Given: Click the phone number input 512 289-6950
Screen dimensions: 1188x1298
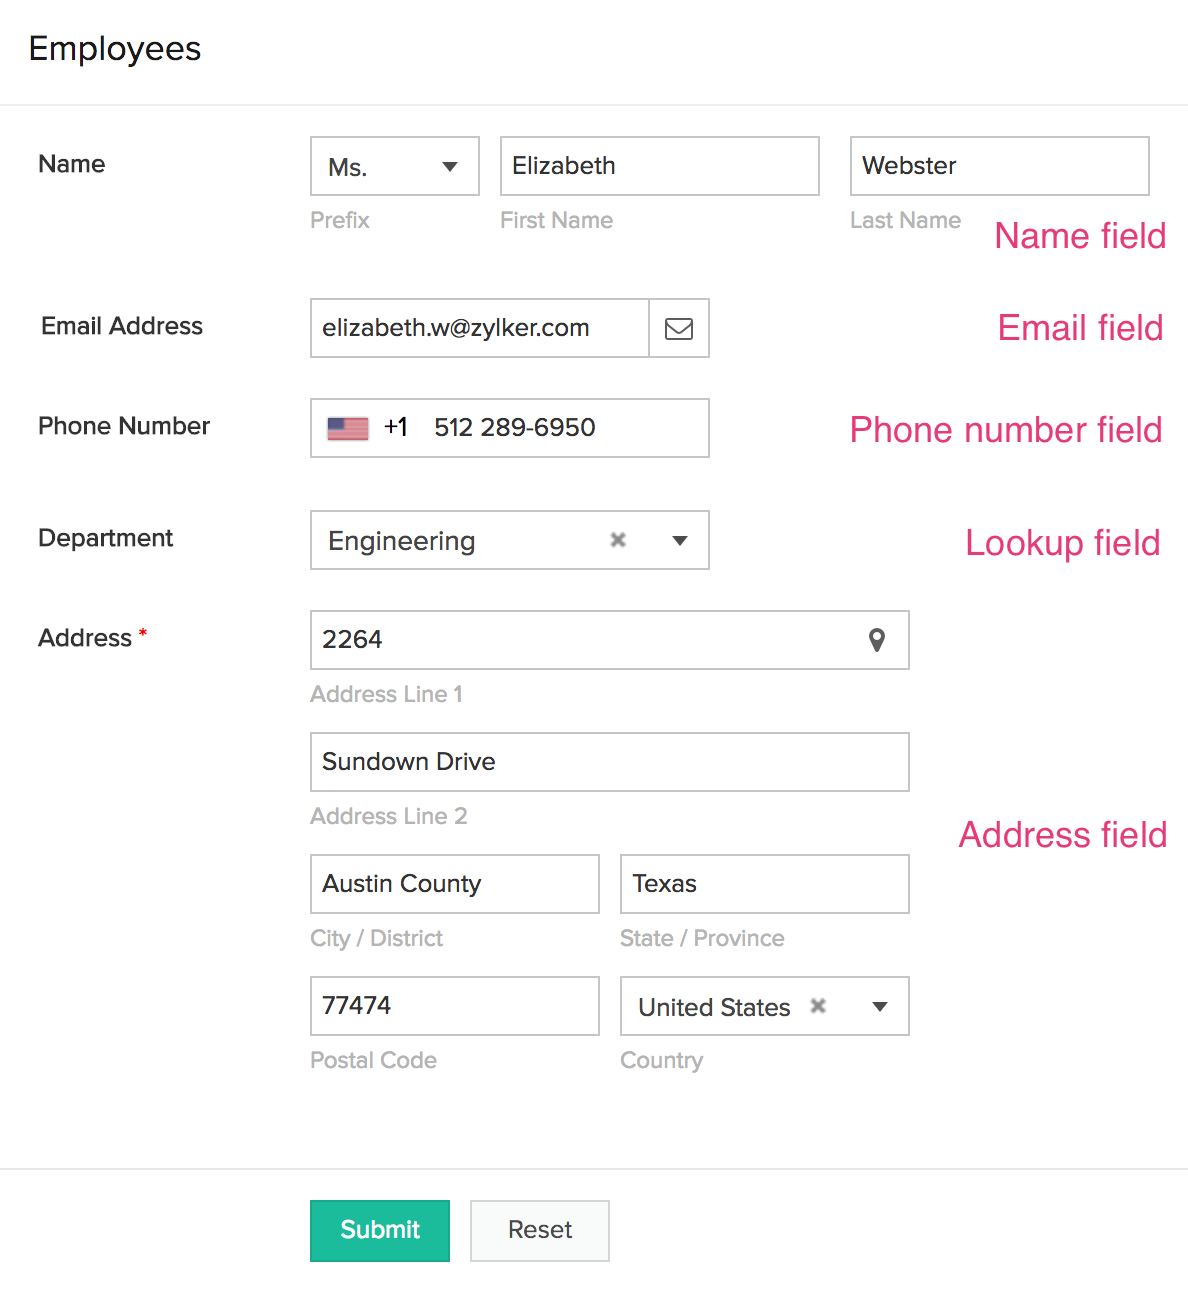Looking at the screenshot, I should coord(560,428).
